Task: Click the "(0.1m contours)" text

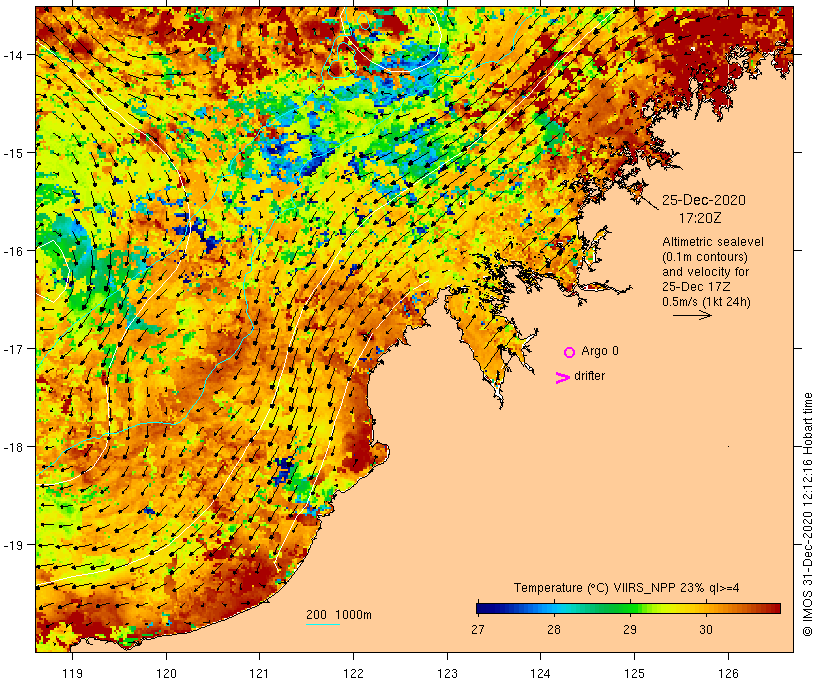Action: 705,257
